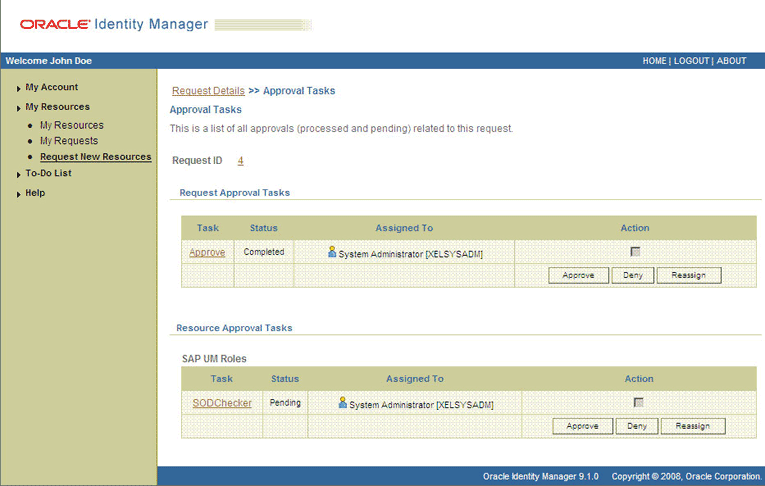Expand the Help arrow
Screen dimensions: 765x486
click(x=18, y=194)
